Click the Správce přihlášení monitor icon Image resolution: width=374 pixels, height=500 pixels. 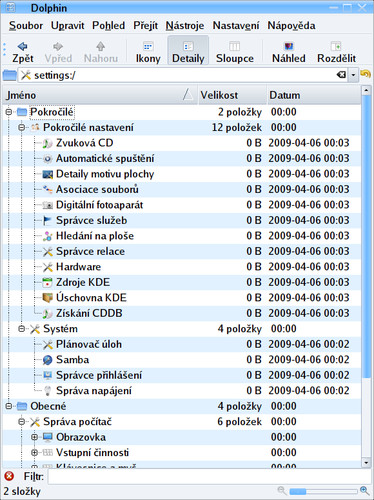(48, 376)
